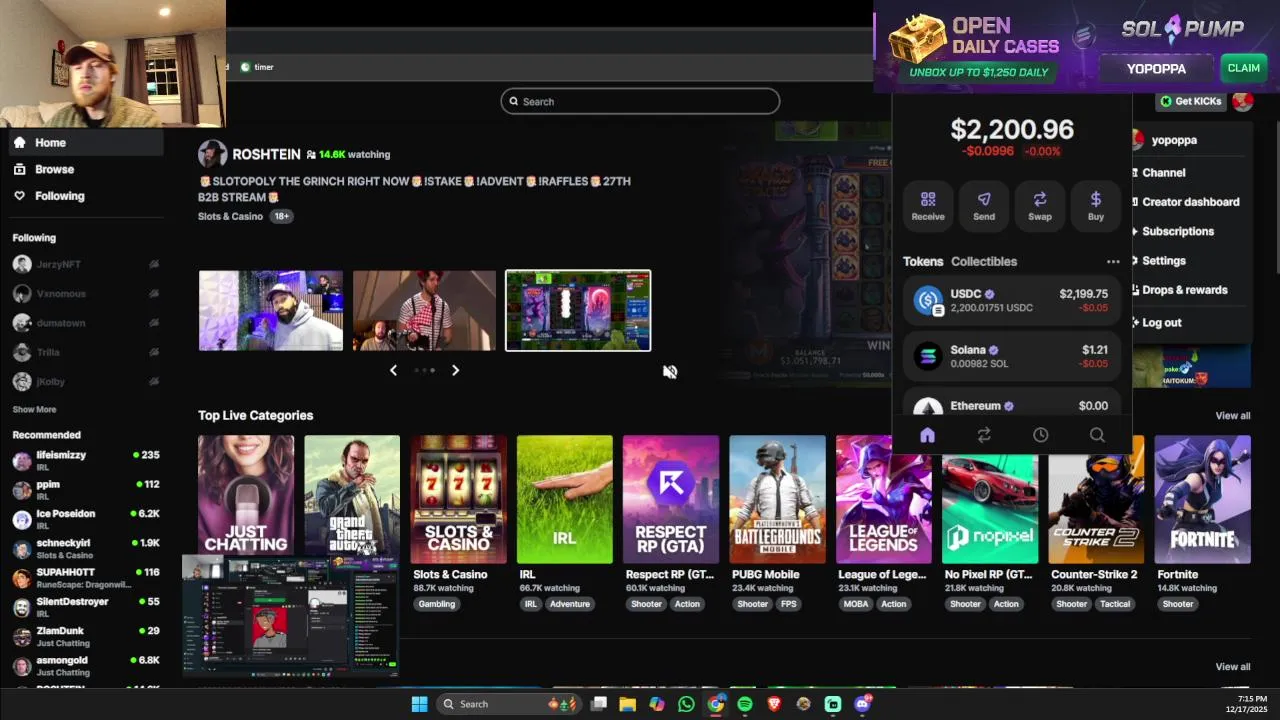Click the Get KICKs button
Viewport: 1280px width, 720px height.
tap(1190, 101)
